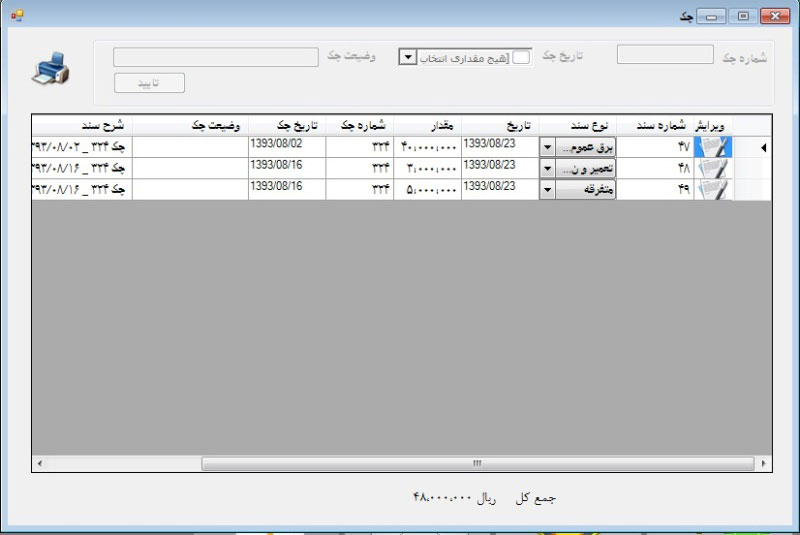This screenshot has height=535, width=800.
Task: Open the تاریخ چک date picker dropdown arrow
Action: 408,57
